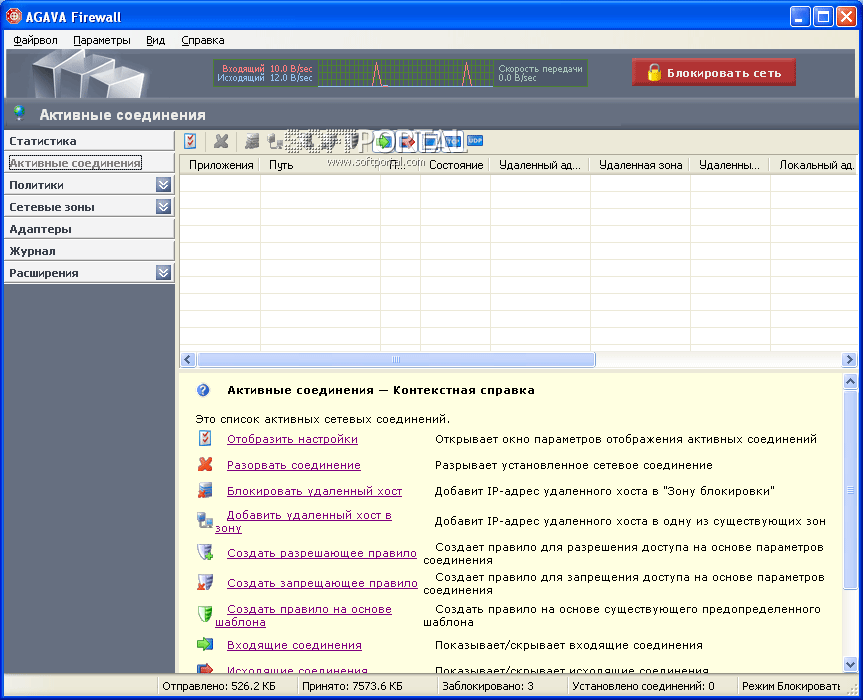Click the Отобразить настройки link
863x700 pixels.
(292, 439)
